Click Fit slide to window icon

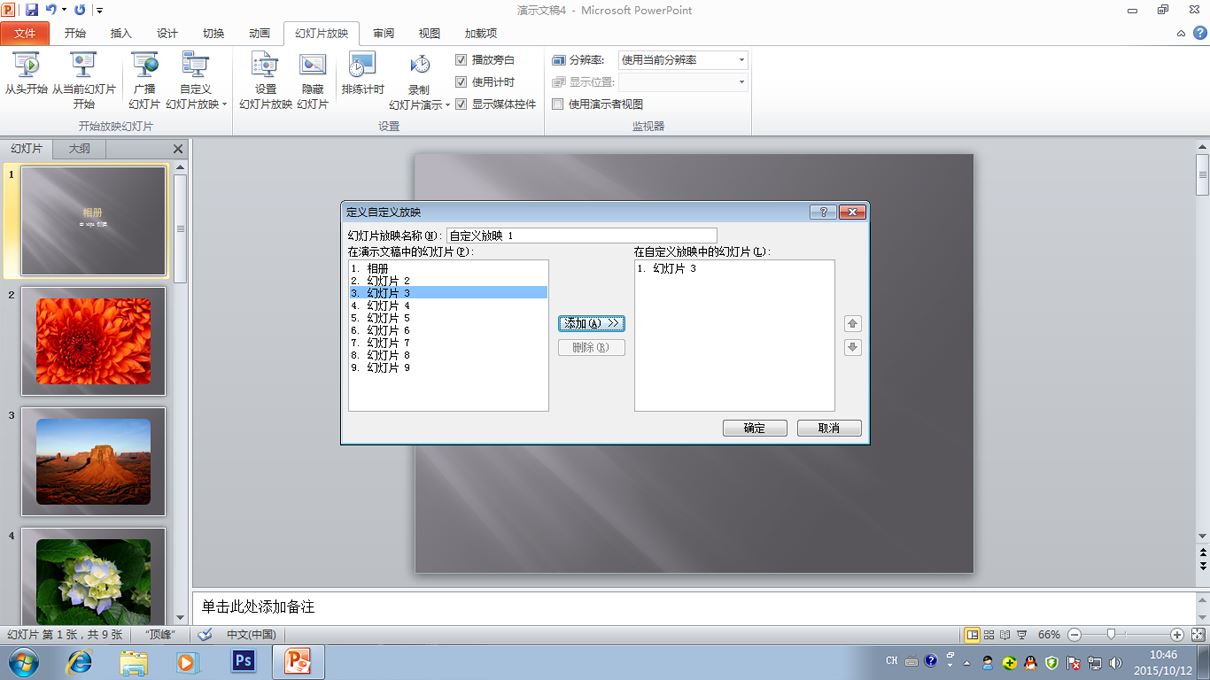1197,635
